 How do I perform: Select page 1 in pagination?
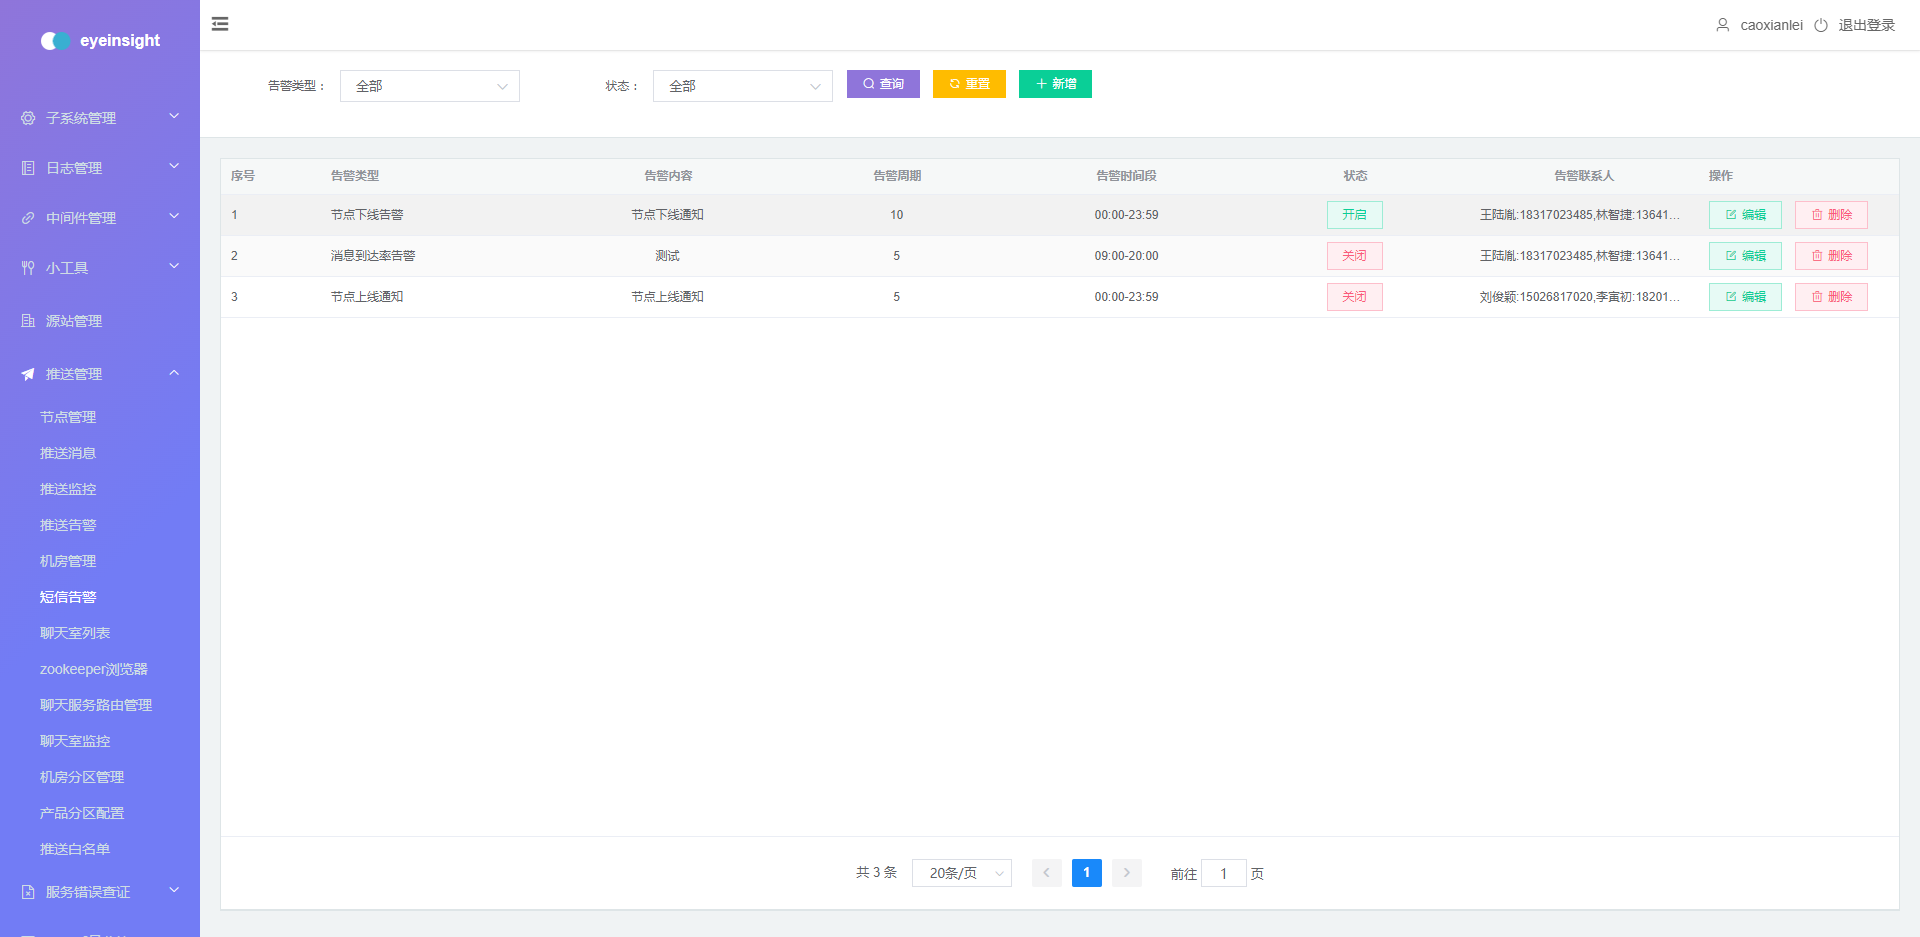[1086, 873]
